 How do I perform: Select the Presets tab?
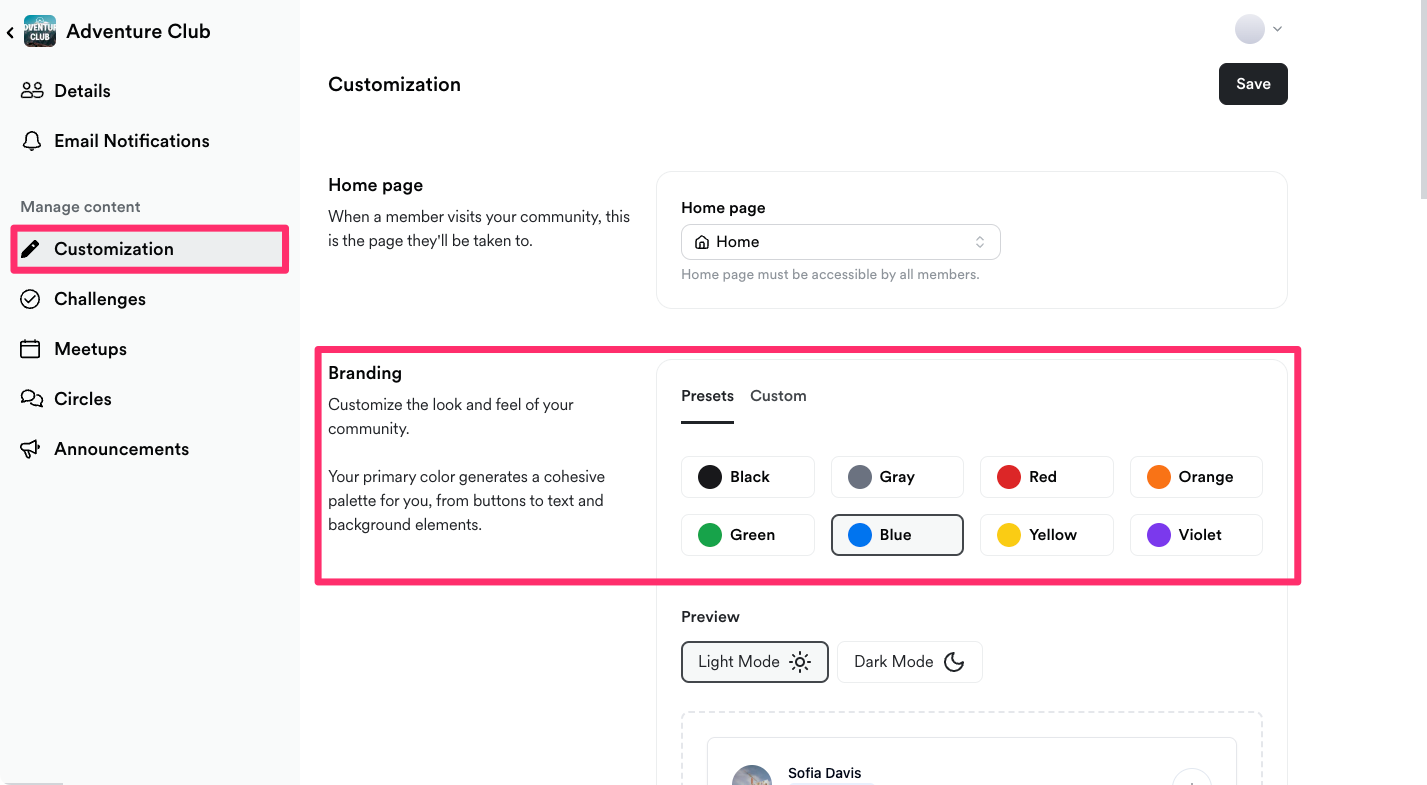[x=708, y=396]
